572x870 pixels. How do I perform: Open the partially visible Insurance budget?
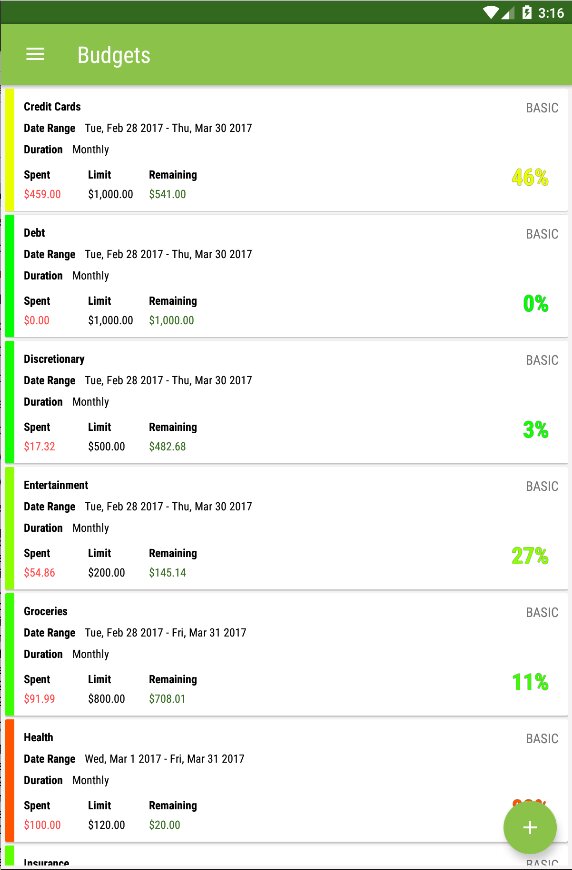click(x=286, y=858)
